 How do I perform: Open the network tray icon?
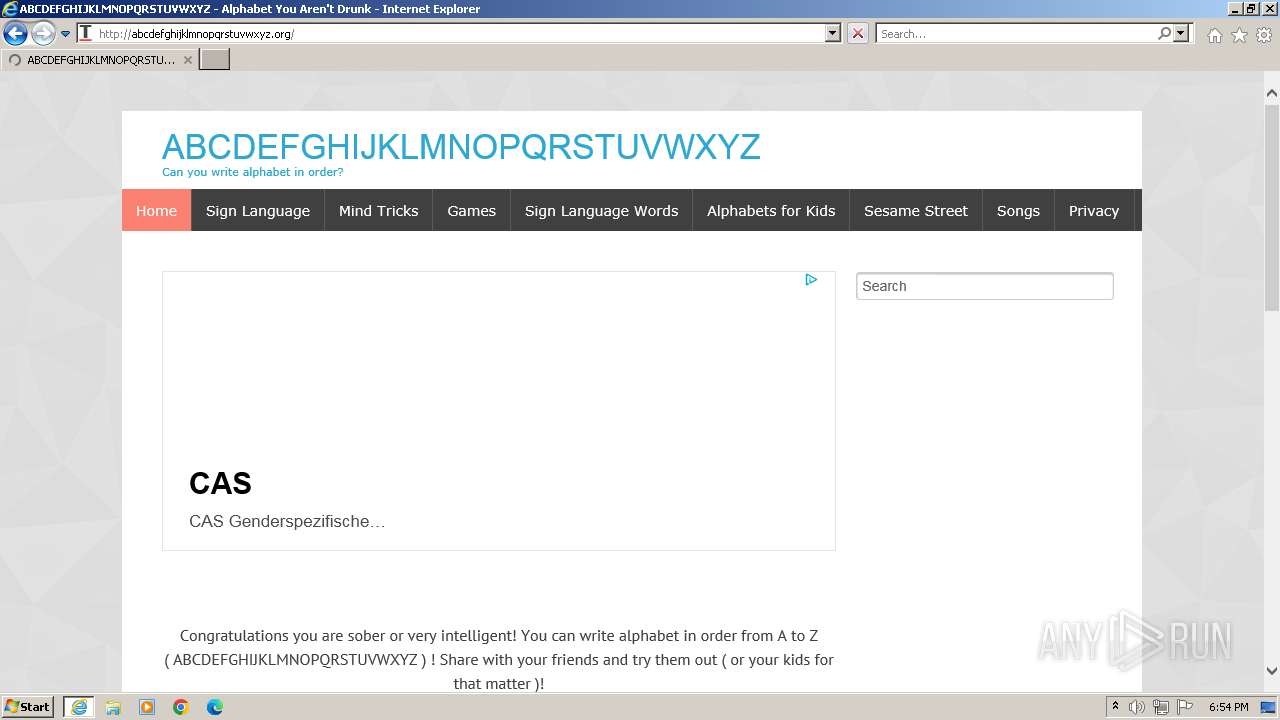[1161, 707]
